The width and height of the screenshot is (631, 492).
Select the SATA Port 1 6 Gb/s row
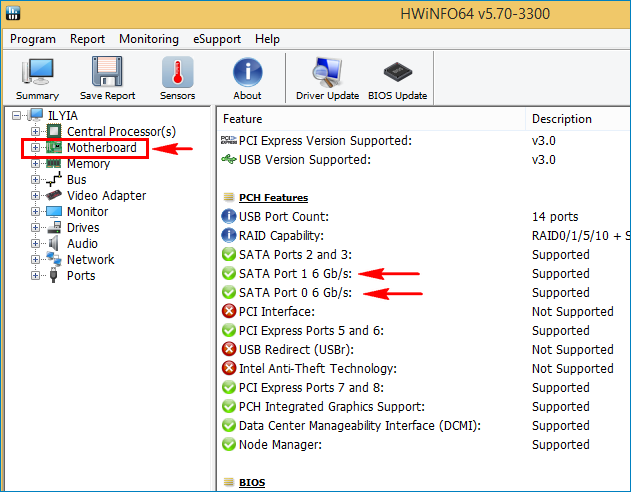coord(295,274)
